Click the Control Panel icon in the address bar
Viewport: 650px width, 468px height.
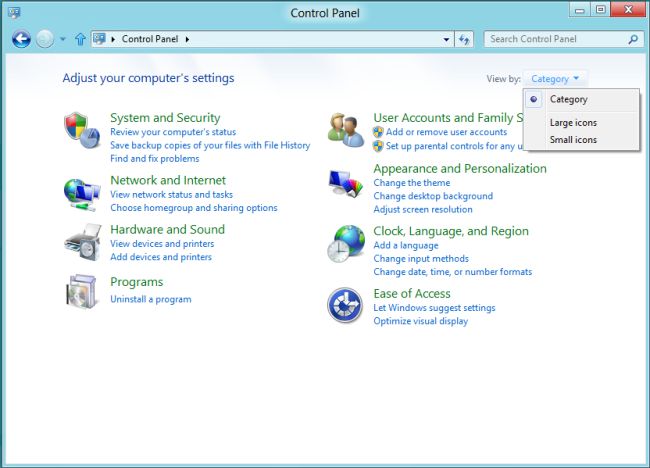tap(99, 39)
